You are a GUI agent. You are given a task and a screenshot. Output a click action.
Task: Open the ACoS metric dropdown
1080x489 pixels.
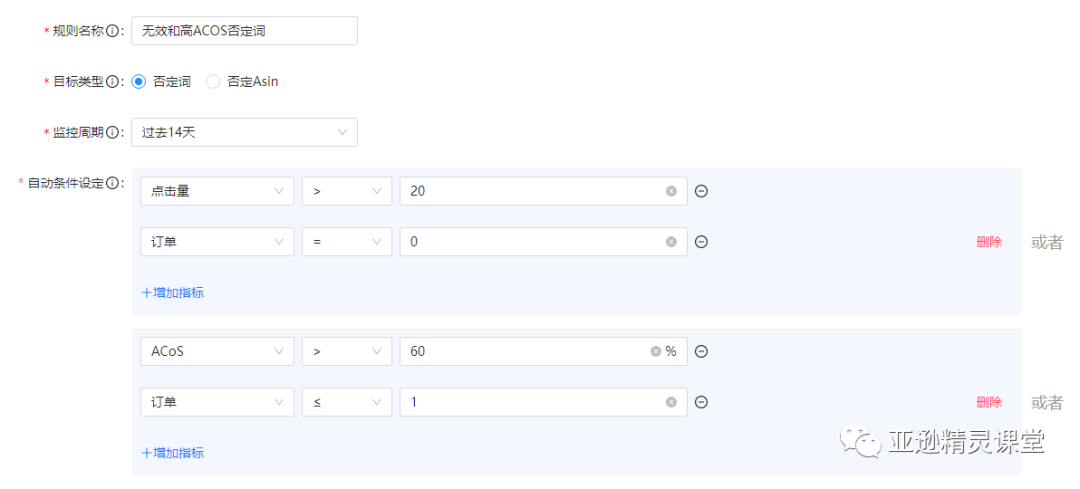(x=217, y=351)
